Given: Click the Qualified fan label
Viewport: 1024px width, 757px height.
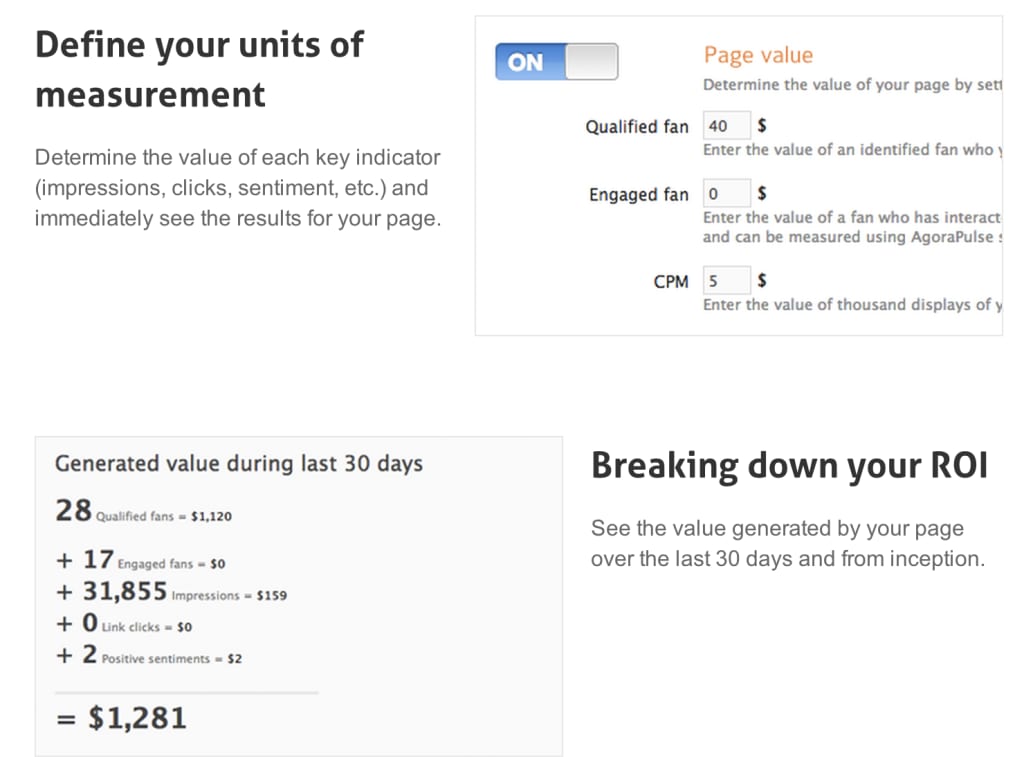Looking at the screenshot, I should point(637,127).
